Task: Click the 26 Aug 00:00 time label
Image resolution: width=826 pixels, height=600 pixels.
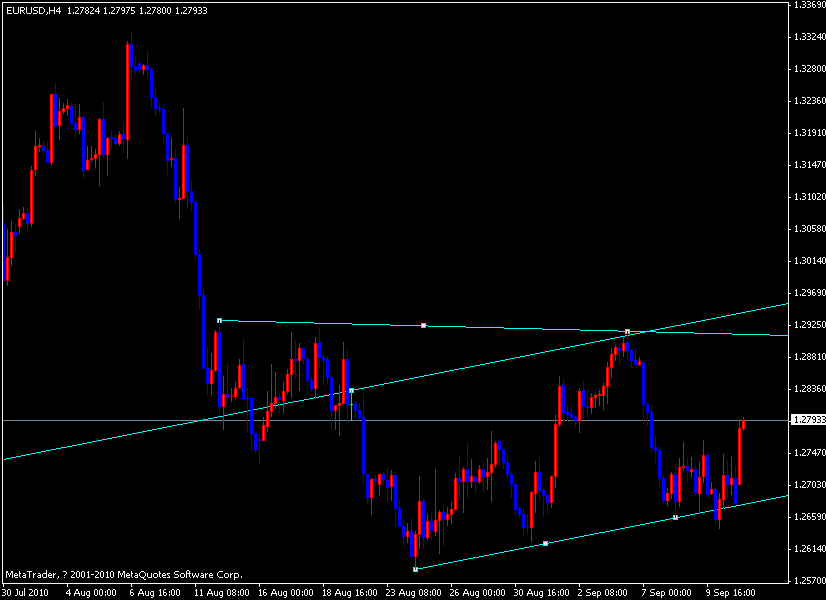Action: click(477, 593)
